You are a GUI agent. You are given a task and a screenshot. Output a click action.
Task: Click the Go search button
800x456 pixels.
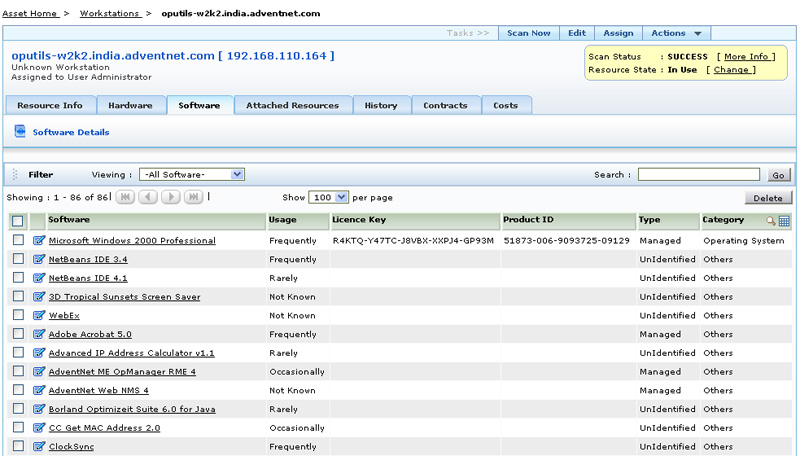pos(779,175)
